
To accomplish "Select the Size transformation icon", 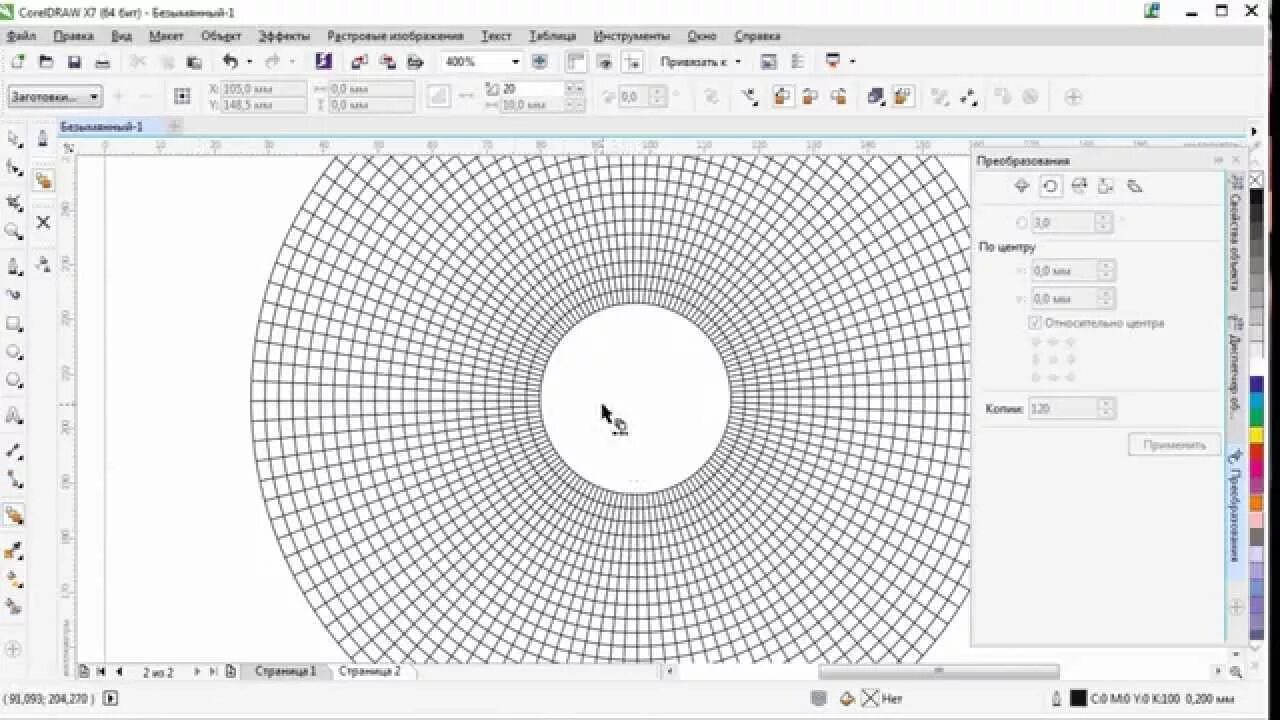I will (1106, 186).
